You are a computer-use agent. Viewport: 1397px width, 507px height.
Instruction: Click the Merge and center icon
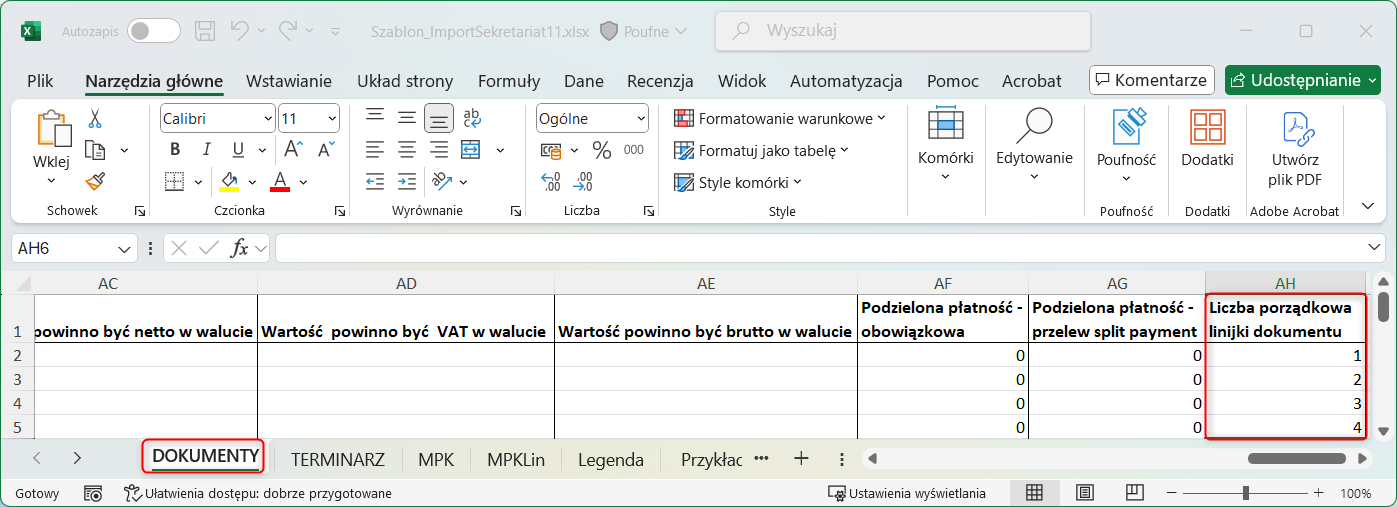(x=472, y=150)
